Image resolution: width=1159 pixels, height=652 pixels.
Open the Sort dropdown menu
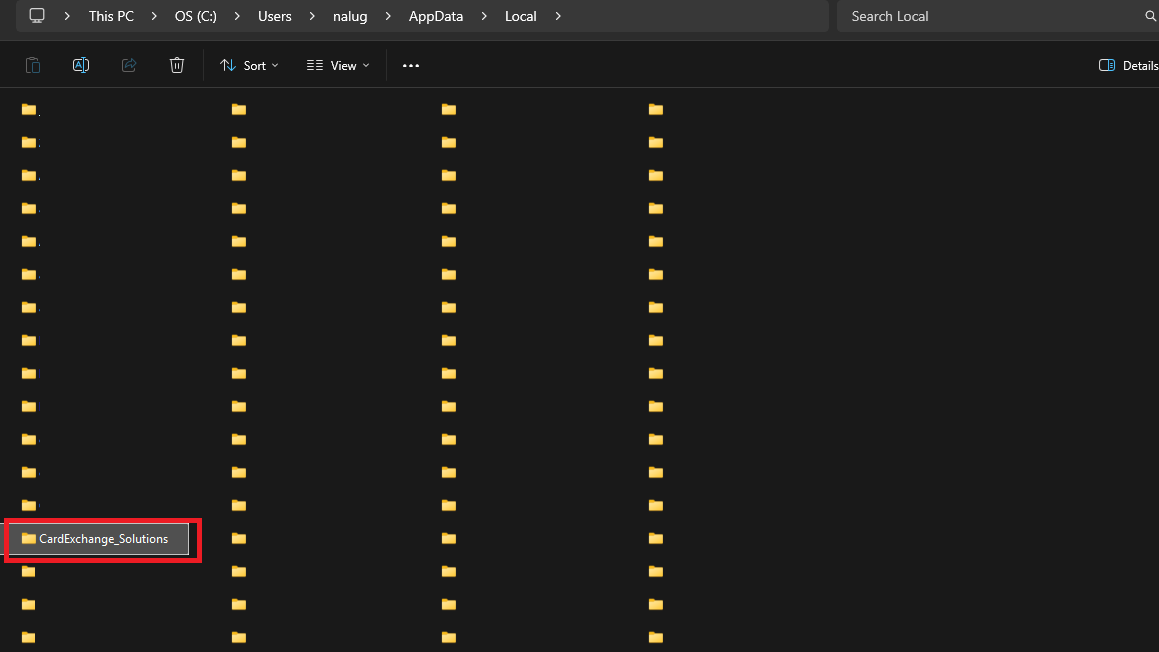click(249, 66)
